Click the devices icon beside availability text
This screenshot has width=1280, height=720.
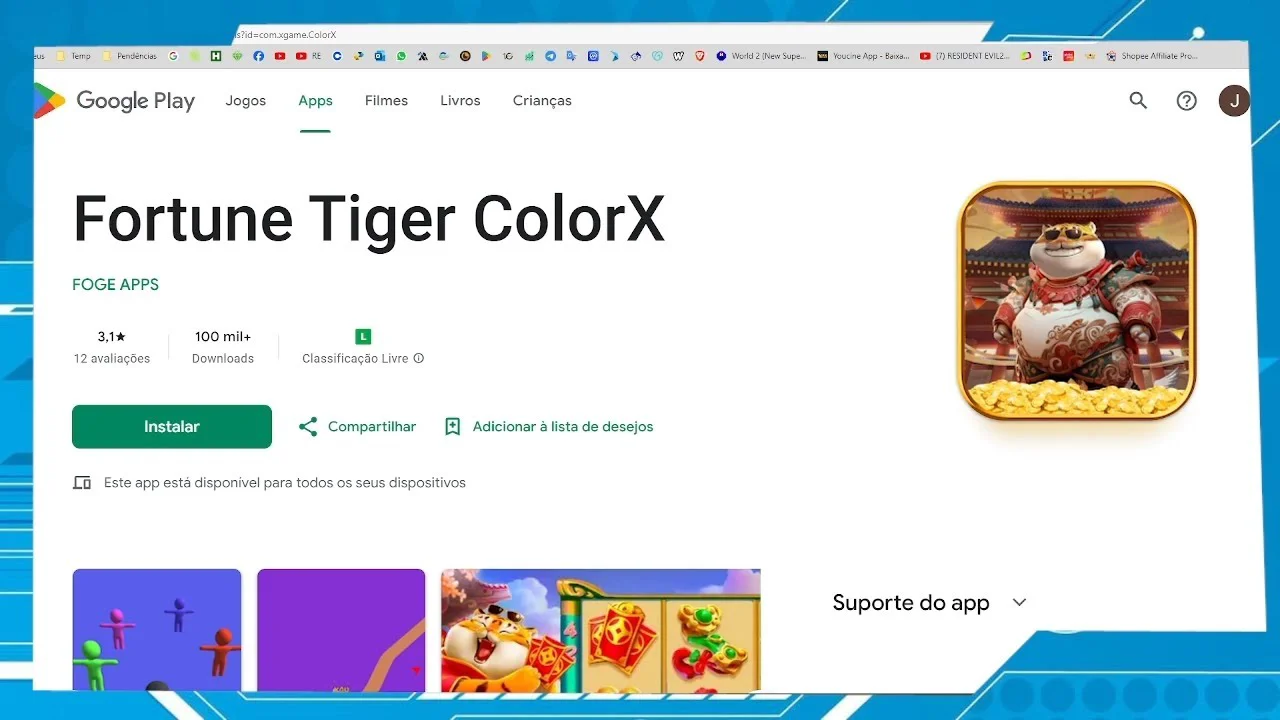(x=82, y=483)
